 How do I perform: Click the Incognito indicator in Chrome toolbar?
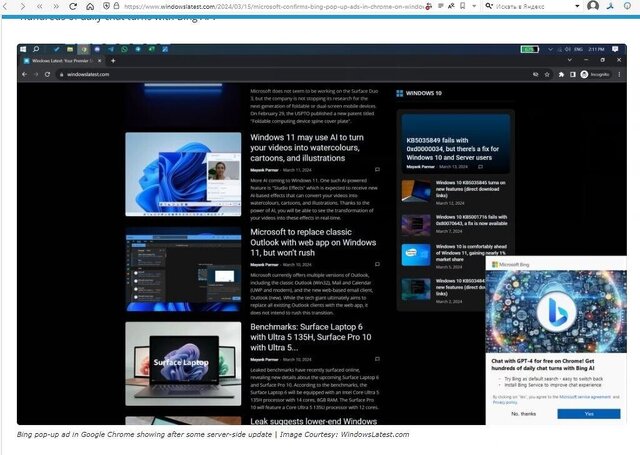596,74
